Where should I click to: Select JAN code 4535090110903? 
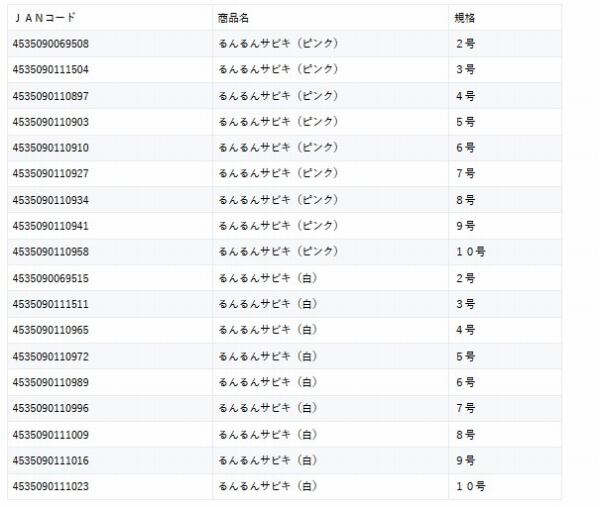click(x=51, y=122)
